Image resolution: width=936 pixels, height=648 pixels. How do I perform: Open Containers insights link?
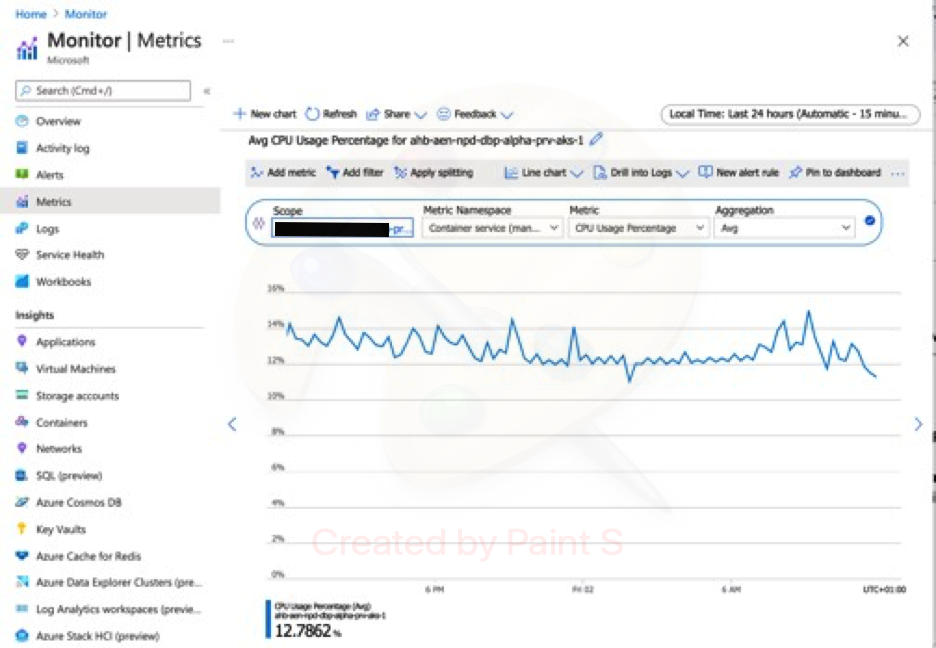click(x=61, y=422)
